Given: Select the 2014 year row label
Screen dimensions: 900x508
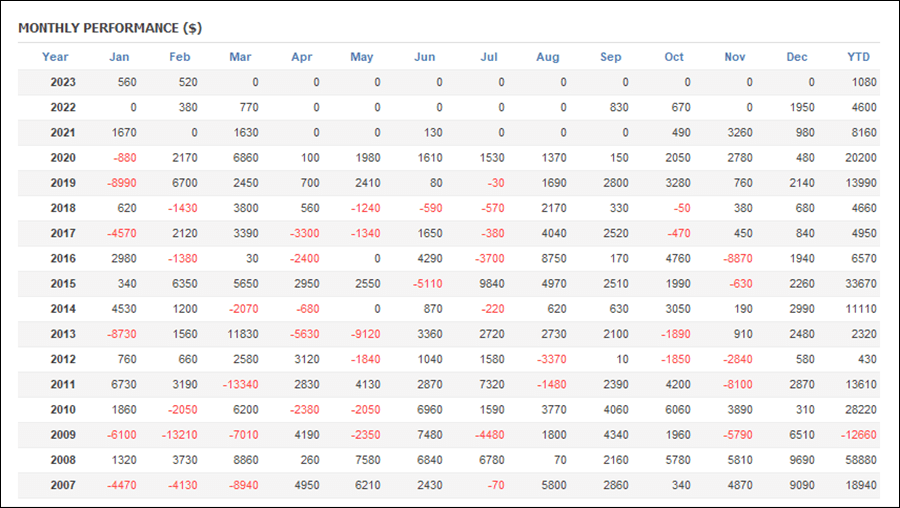Looking at the screenshot, I should 63,309.
